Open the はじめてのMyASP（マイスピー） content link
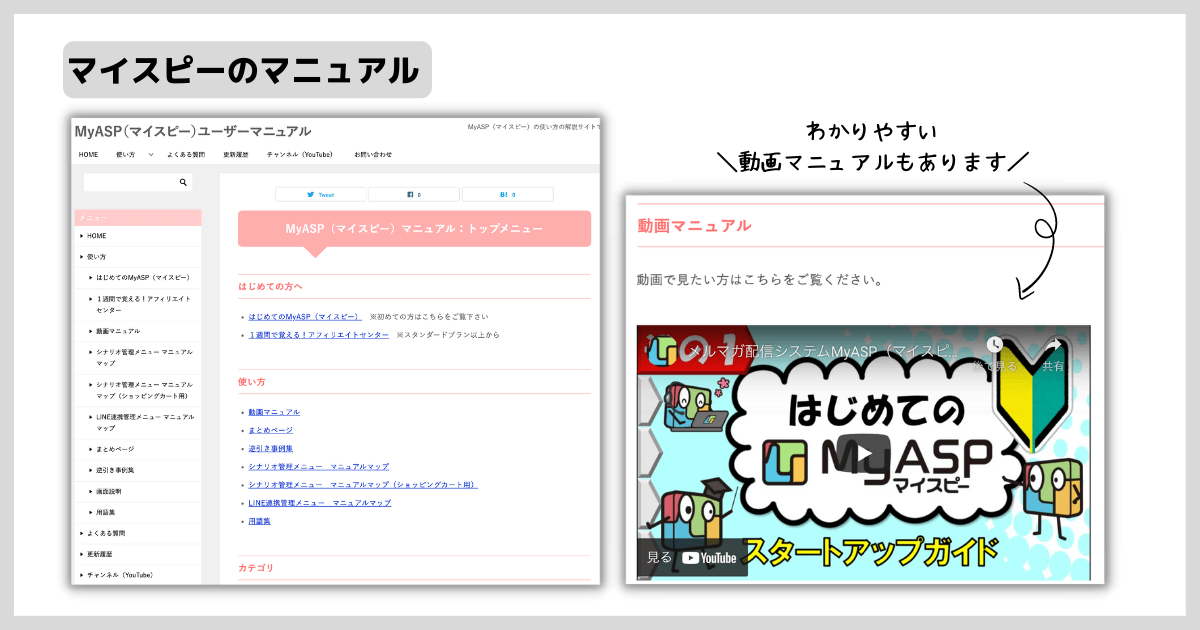This screenshot has width=1200, height=630. point(305,316)
